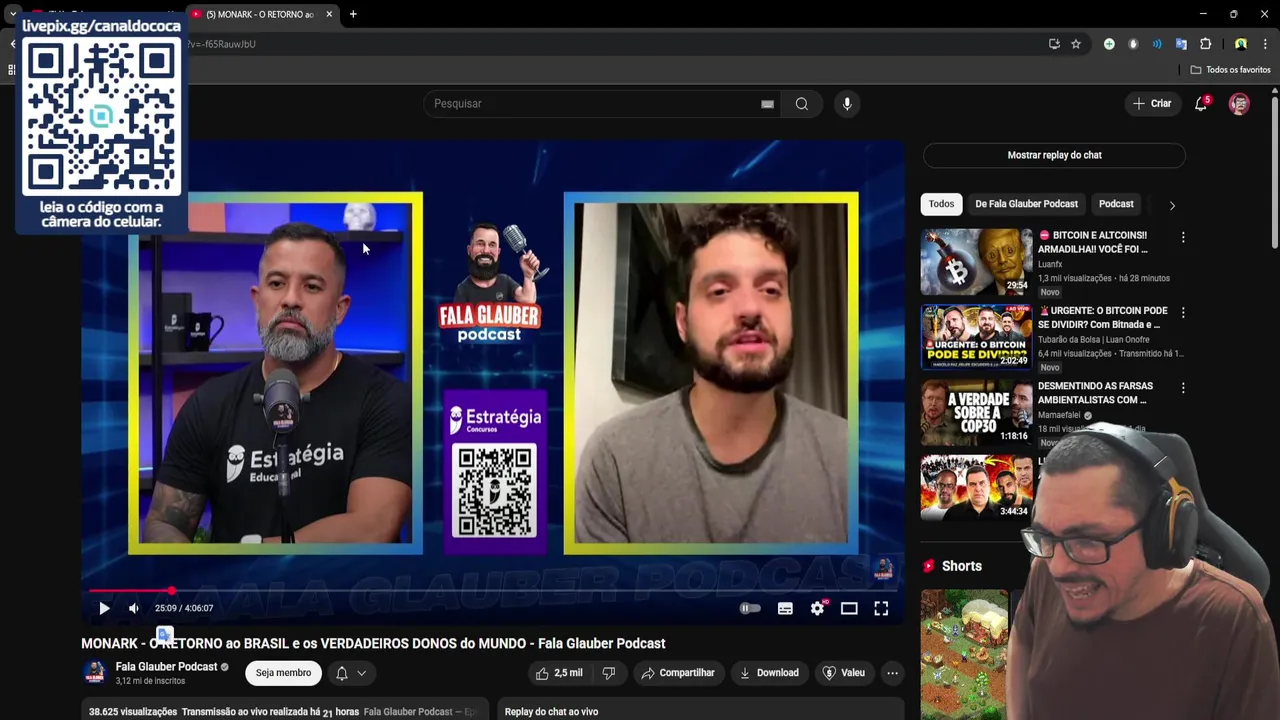Close the MONARK browser tab
The image size is (1280, 720).
pos(329,15)
